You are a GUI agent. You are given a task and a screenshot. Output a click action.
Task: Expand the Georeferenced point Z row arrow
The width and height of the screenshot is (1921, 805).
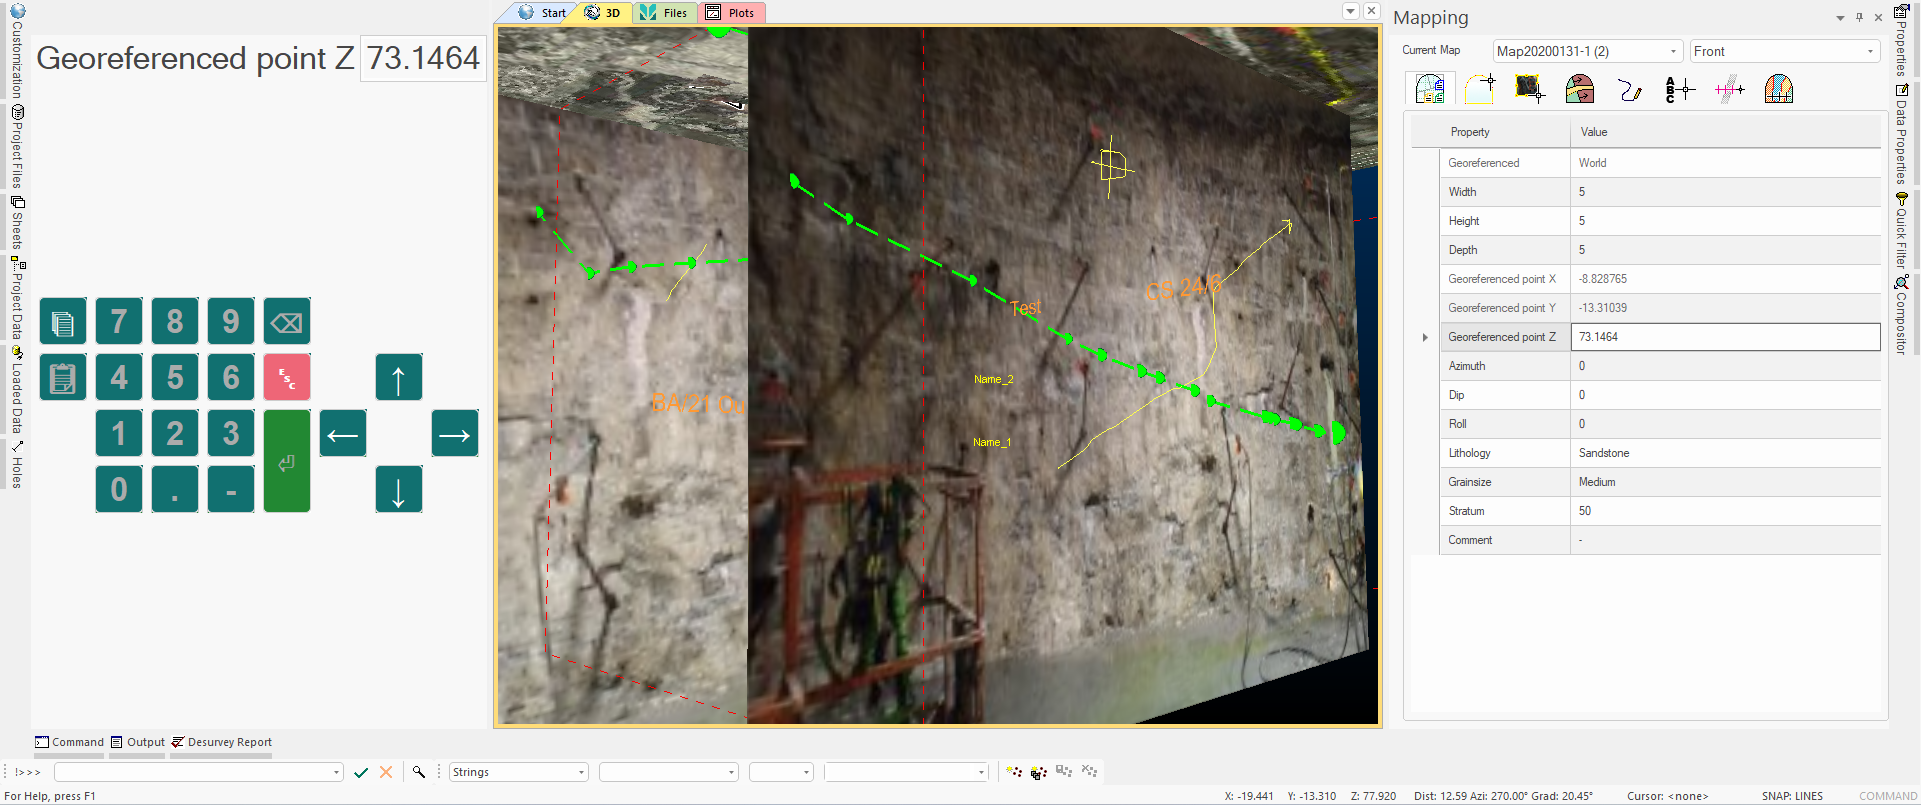tap(1425, 338)
